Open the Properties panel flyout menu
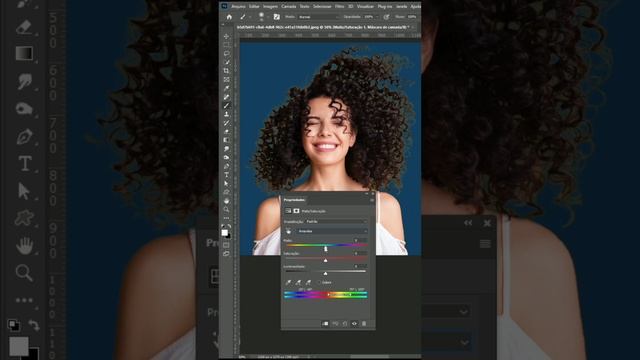Screen dimensions: 640x360 (372, 200)
